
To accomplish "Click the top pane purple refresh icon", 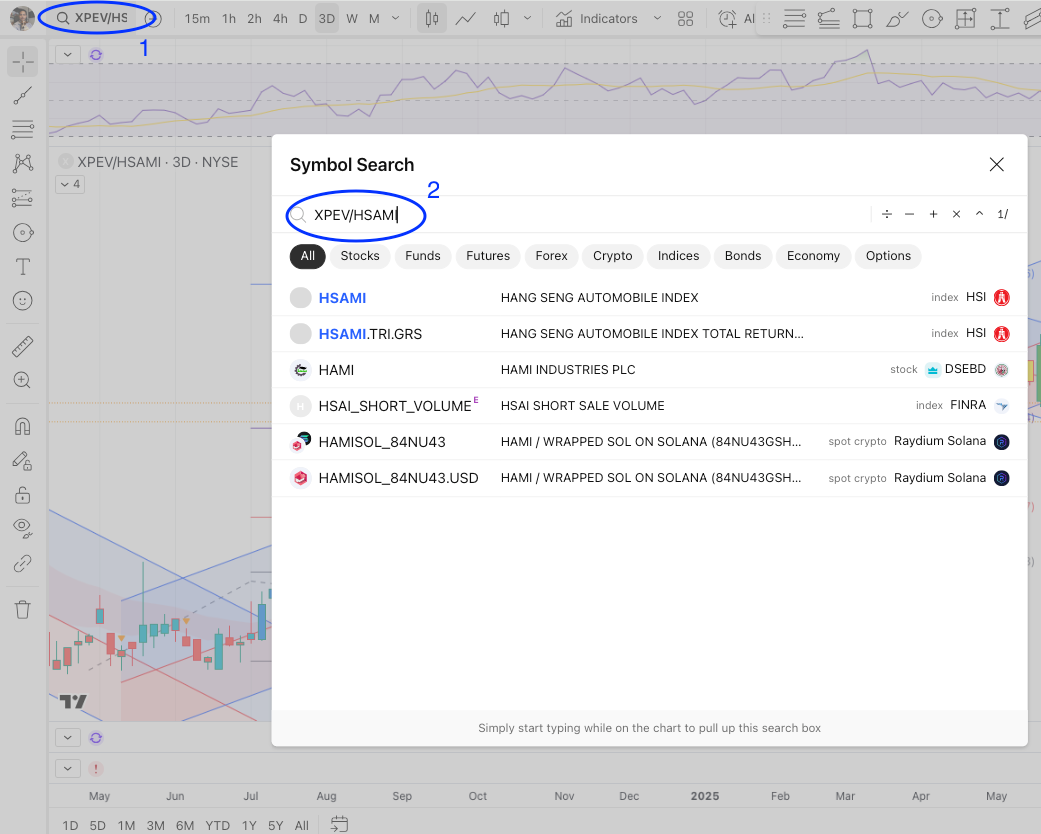I will click(96, 54).
